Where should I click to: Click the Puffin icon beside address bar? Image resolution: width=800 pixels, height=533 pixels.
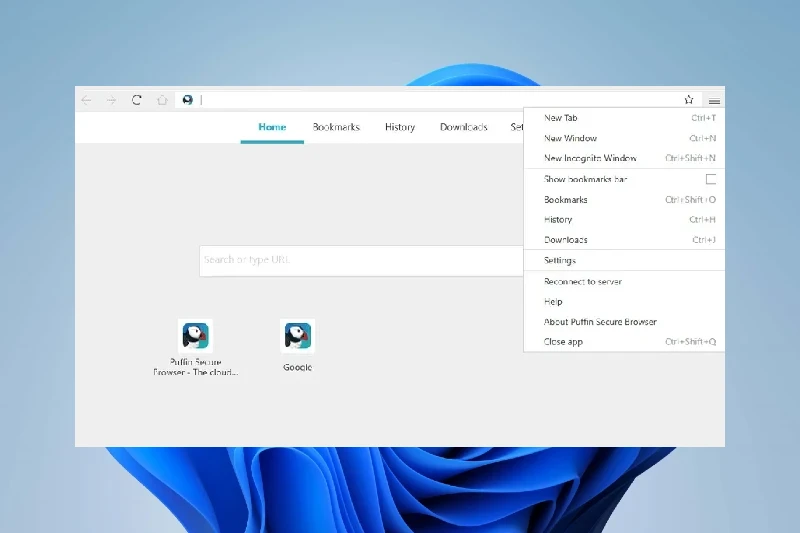(187, 100)
